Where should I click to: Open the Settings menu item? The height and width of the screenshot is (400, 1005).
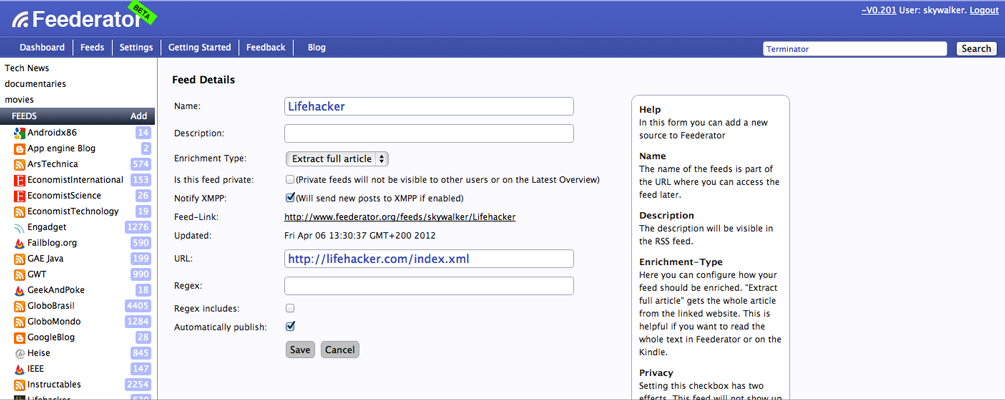137,47
